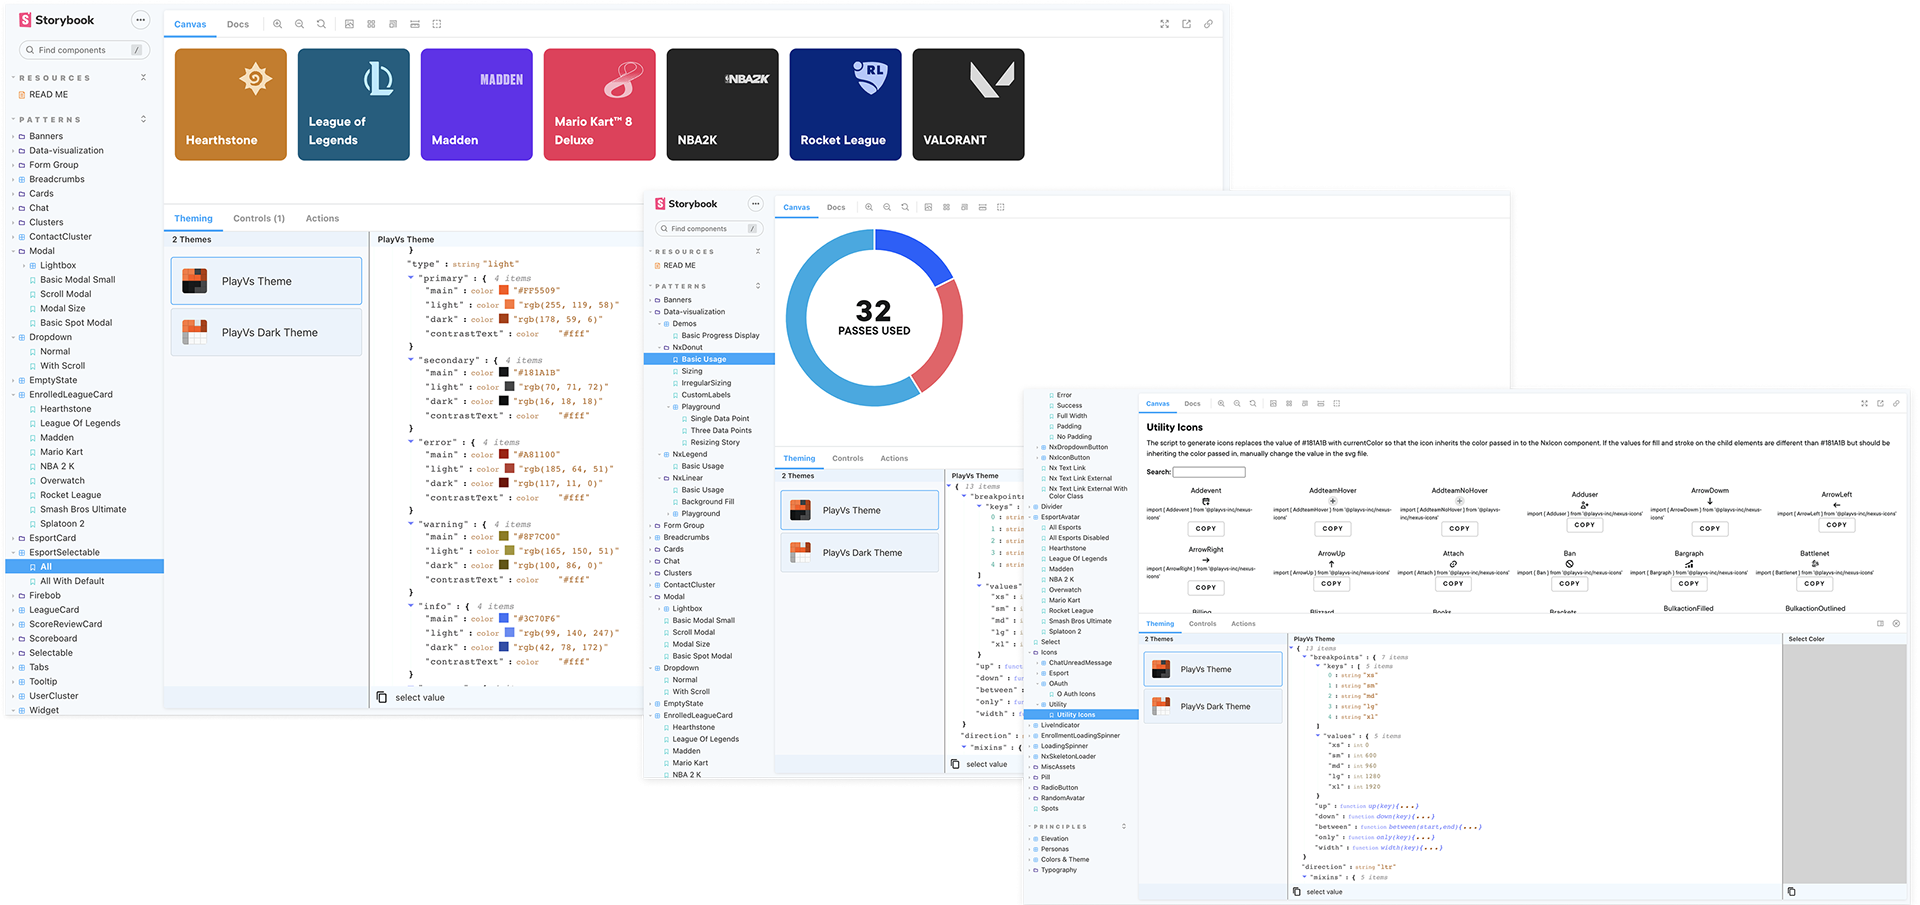Copy the Battlenet icon import

(x=1814, y=583)
